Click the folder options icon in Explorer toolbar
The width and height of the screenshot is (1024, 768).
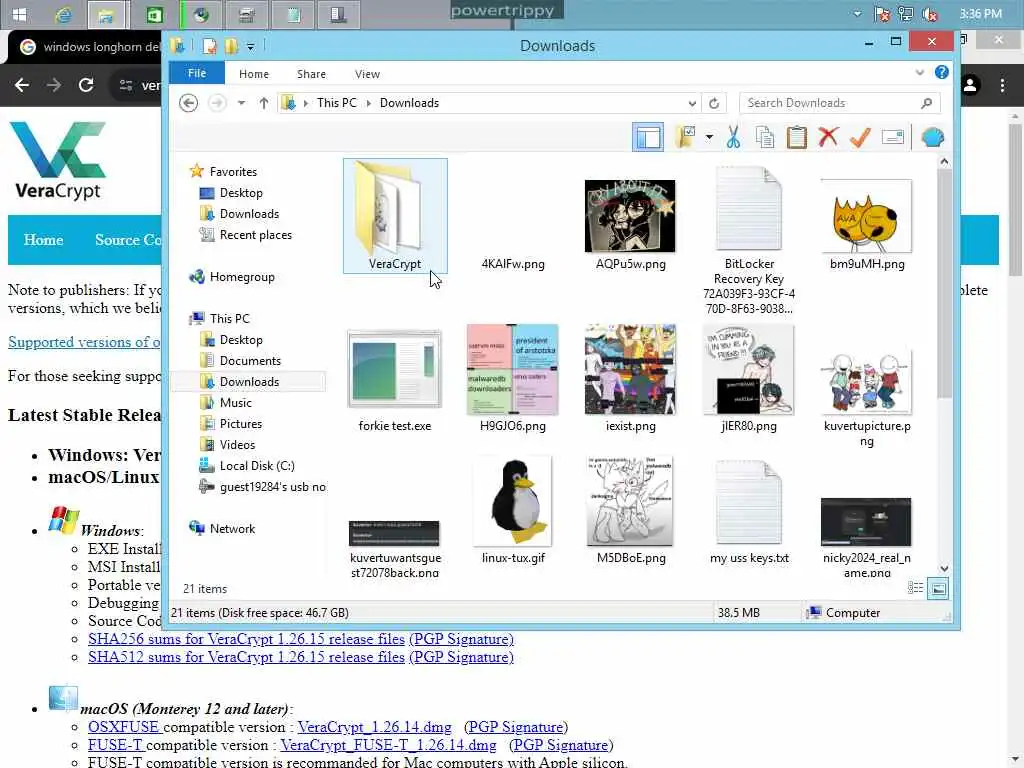[x=686, y=137]
